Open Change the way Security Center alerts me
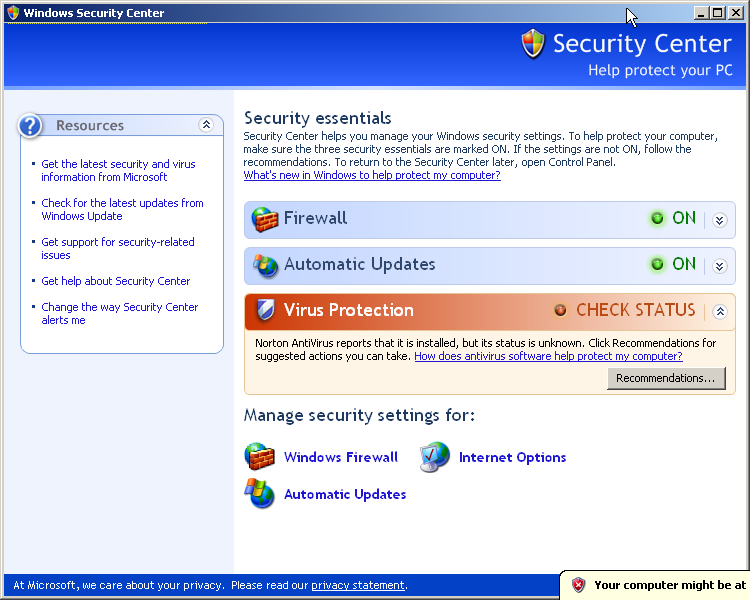The width and height of the screenshot is (750, 600). (x=120, y=313)
